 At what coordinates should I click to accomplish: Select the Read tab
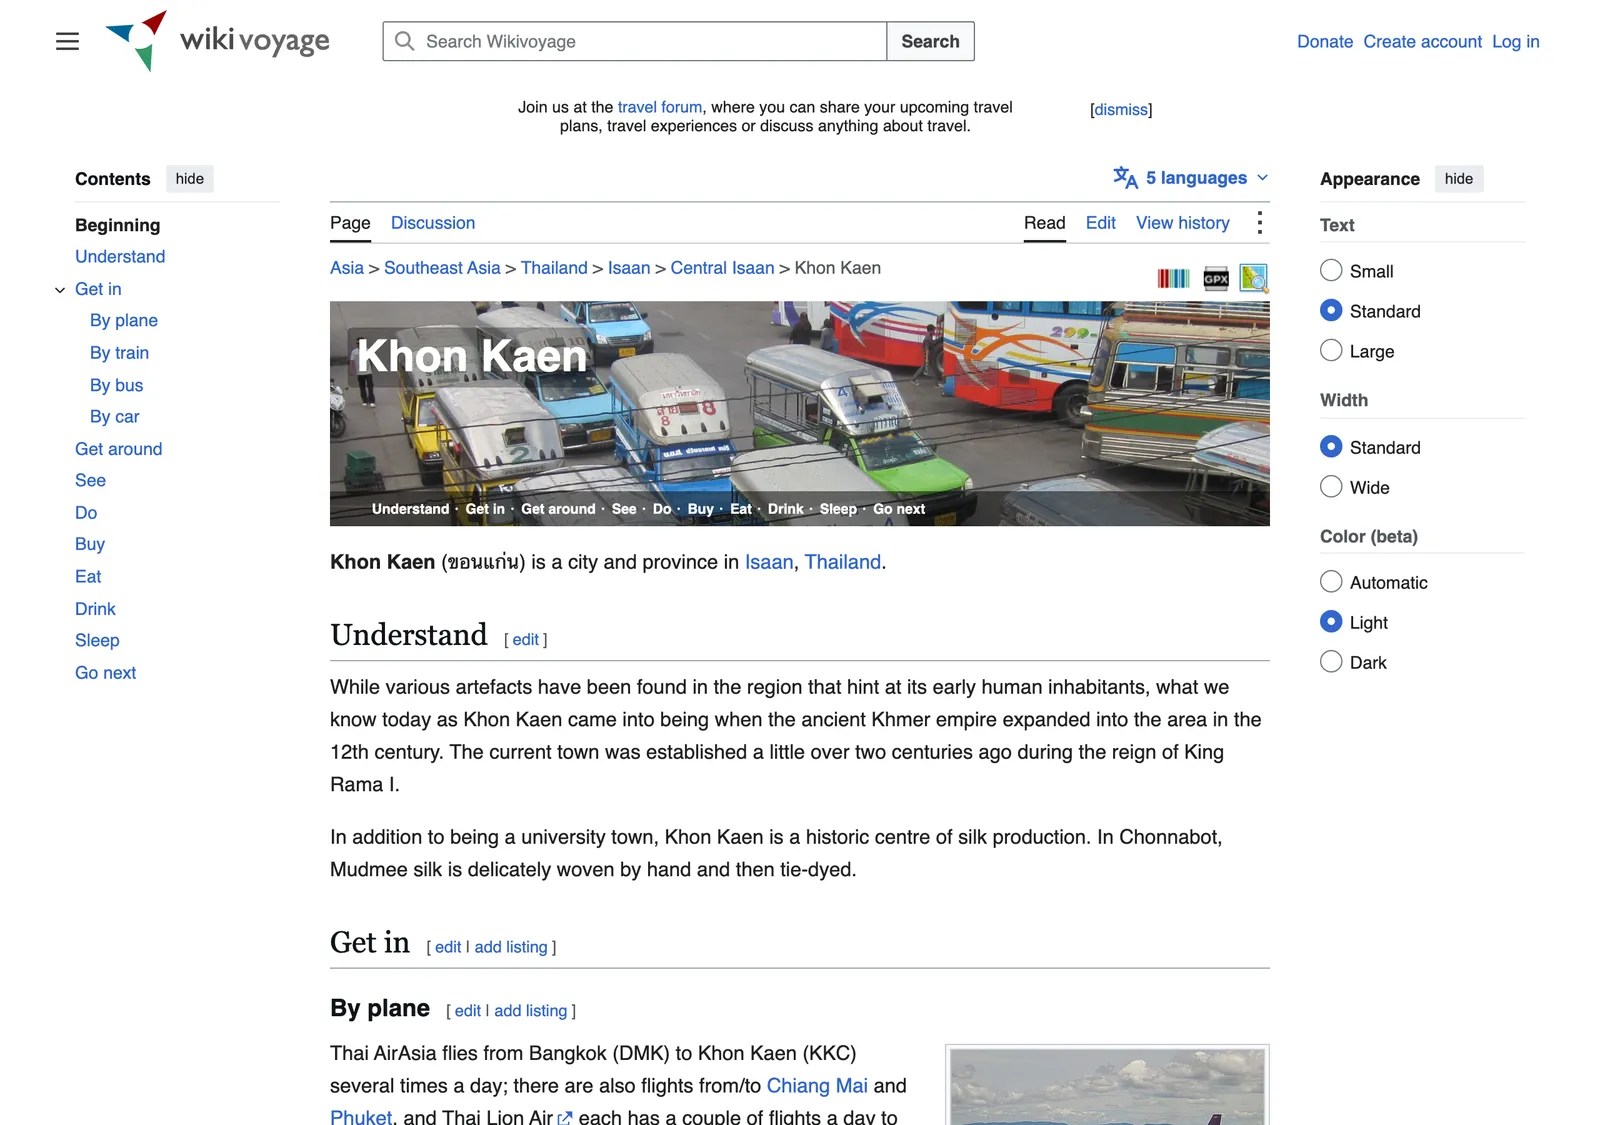point(1045,223)
